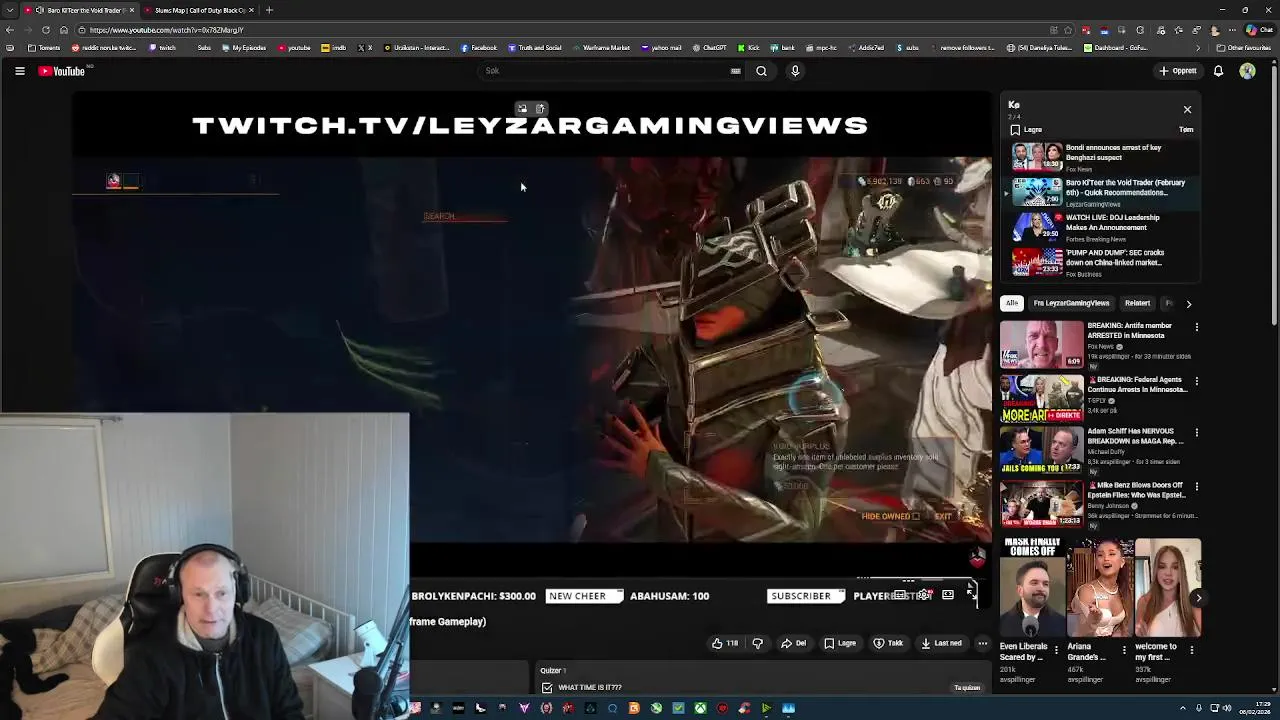Close the queue panel
1280x720 pixels.
[1187, 109]
